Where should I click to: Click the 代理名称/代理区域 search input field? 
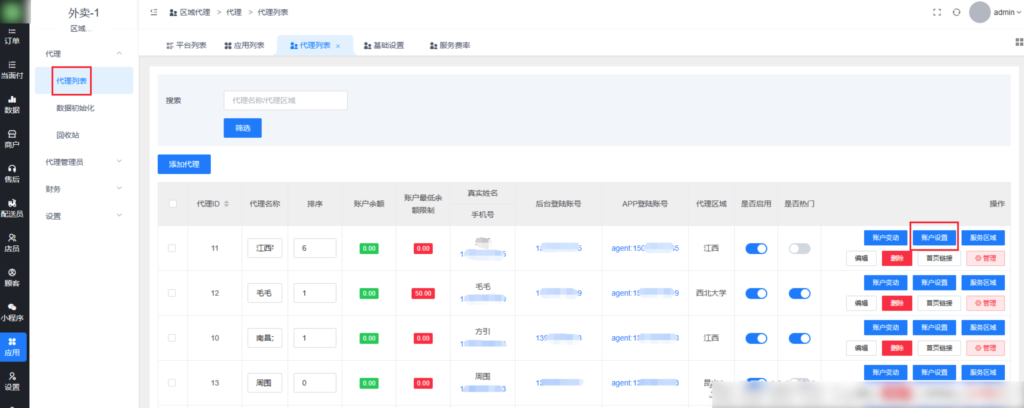point(285,100)
